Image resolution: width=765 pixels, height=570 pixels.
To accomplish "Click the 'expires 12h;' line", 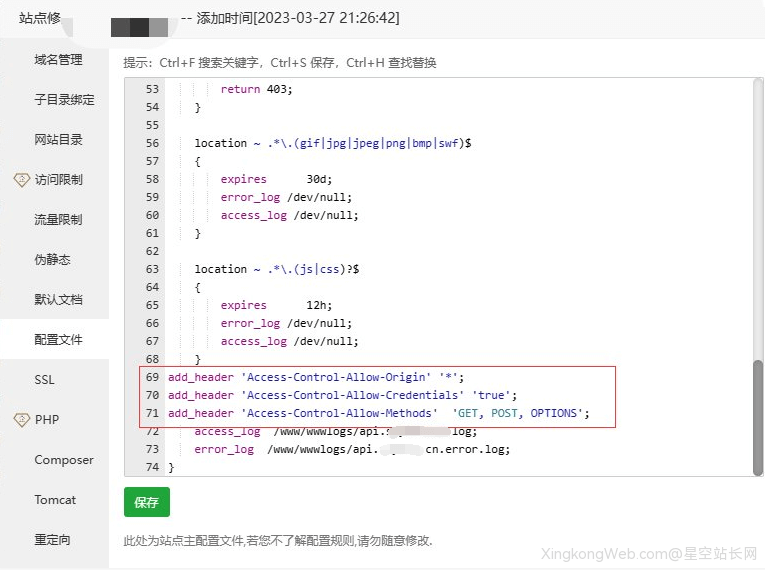I will click(x=276, y=305).
